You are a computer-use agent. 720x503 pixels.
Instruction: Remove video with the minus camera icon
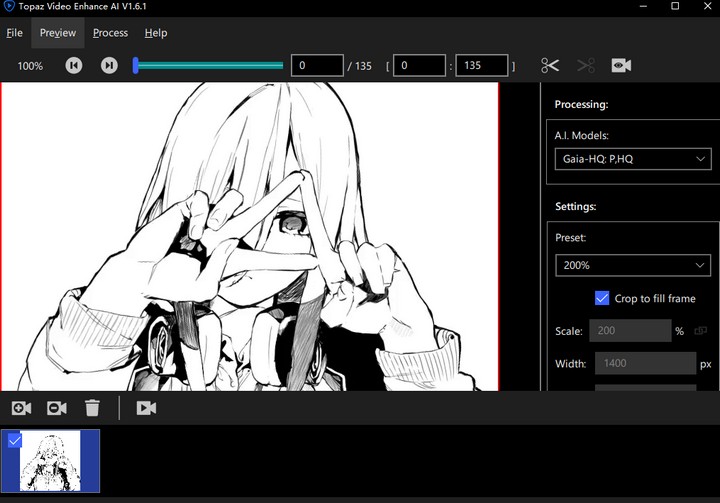click(x=57, y=408)
